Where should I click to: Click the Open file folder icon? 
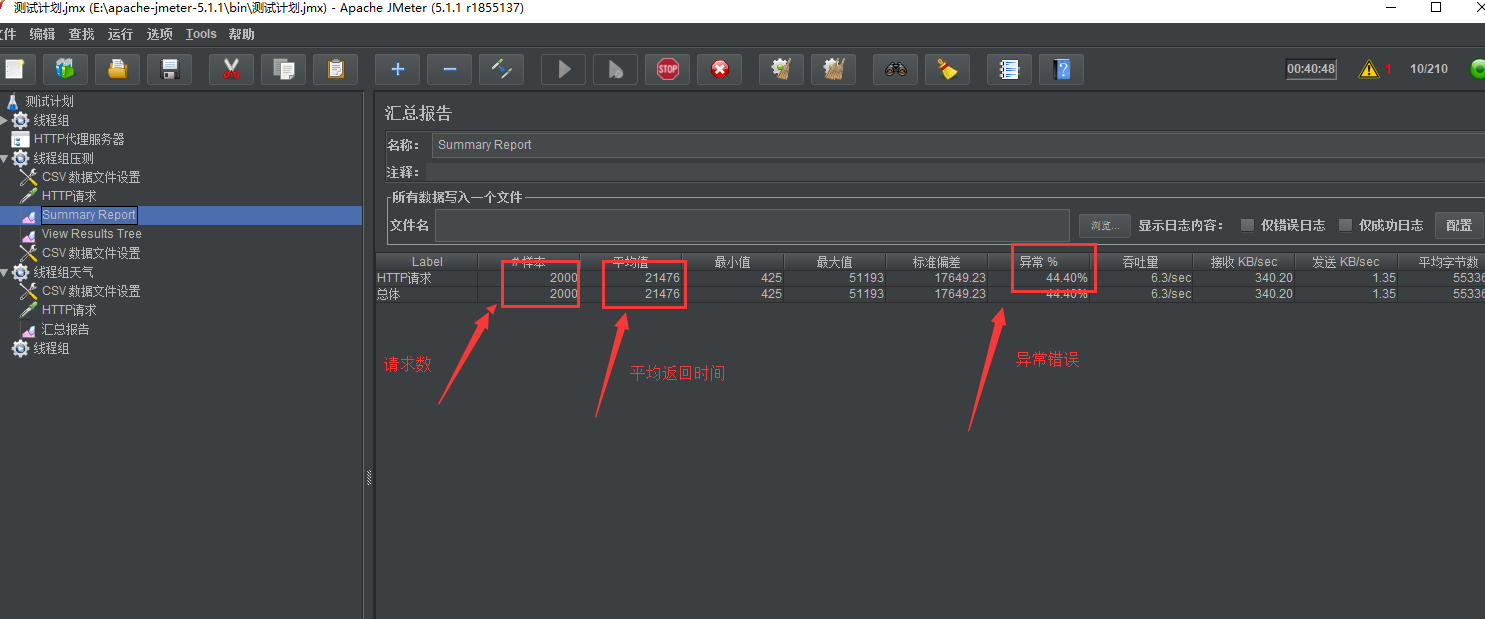117,69
